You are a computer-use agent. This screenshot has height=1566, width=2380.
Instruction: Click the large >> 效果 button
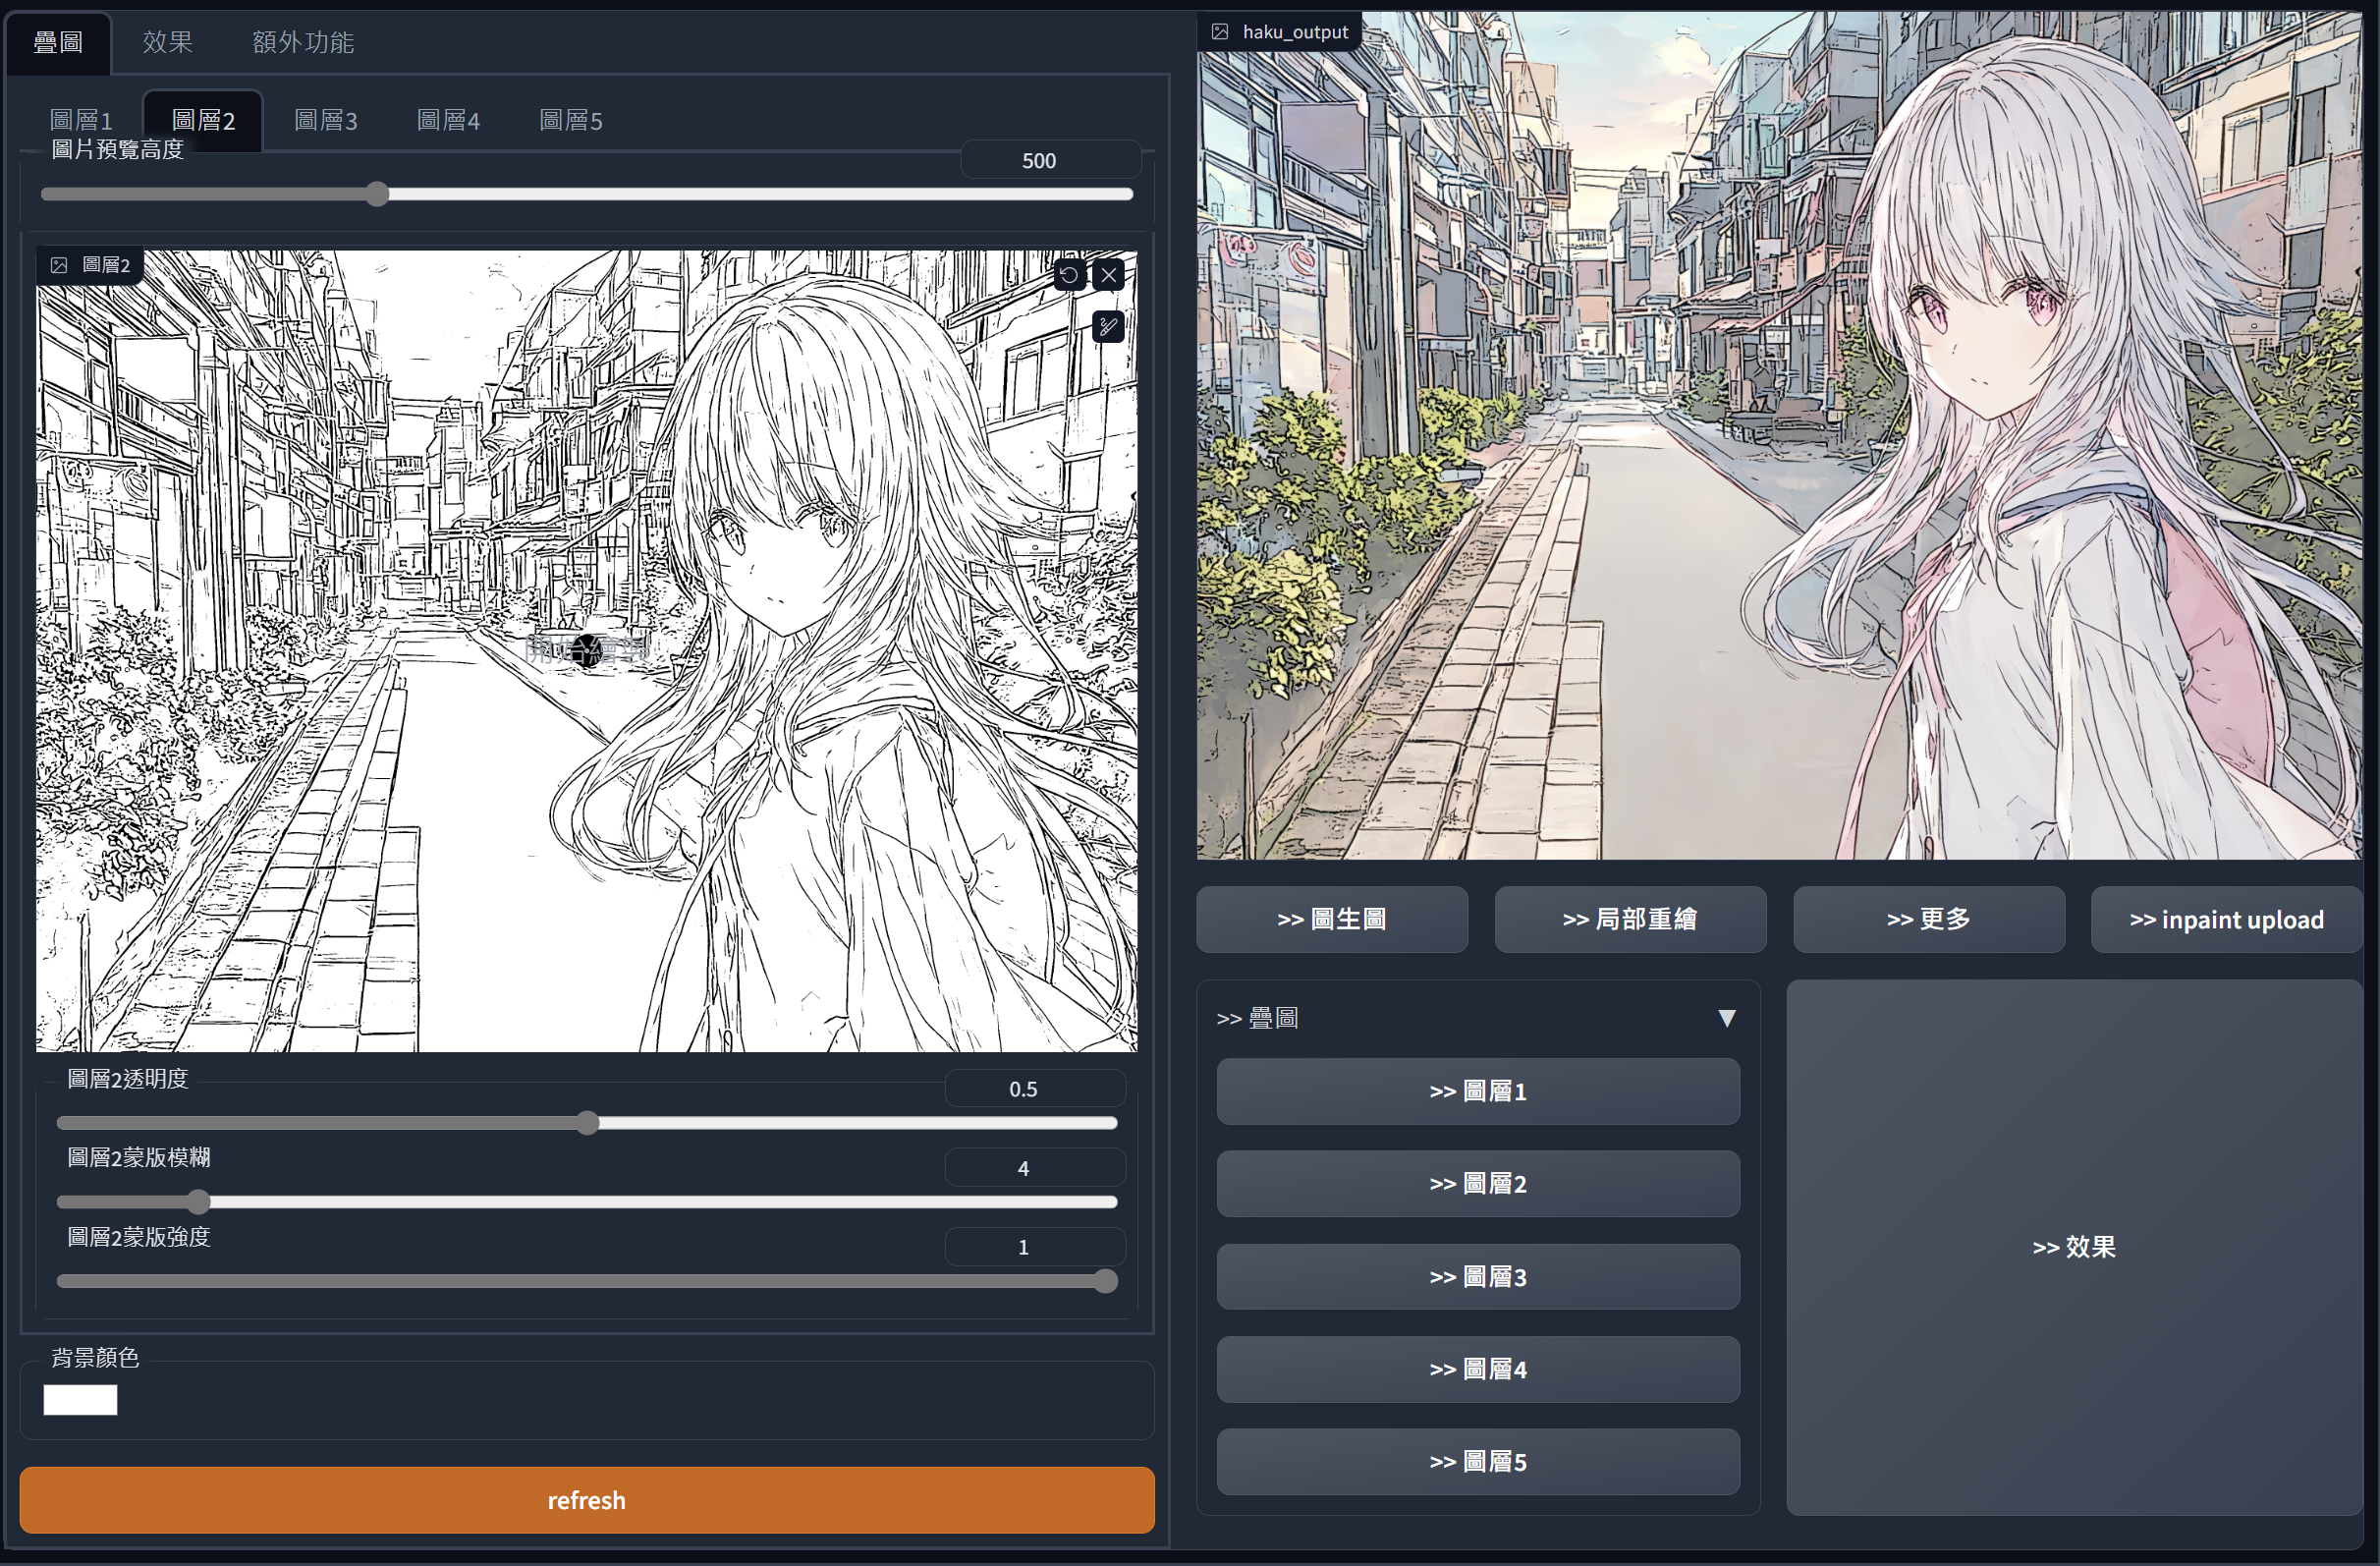point(2074,1247)
